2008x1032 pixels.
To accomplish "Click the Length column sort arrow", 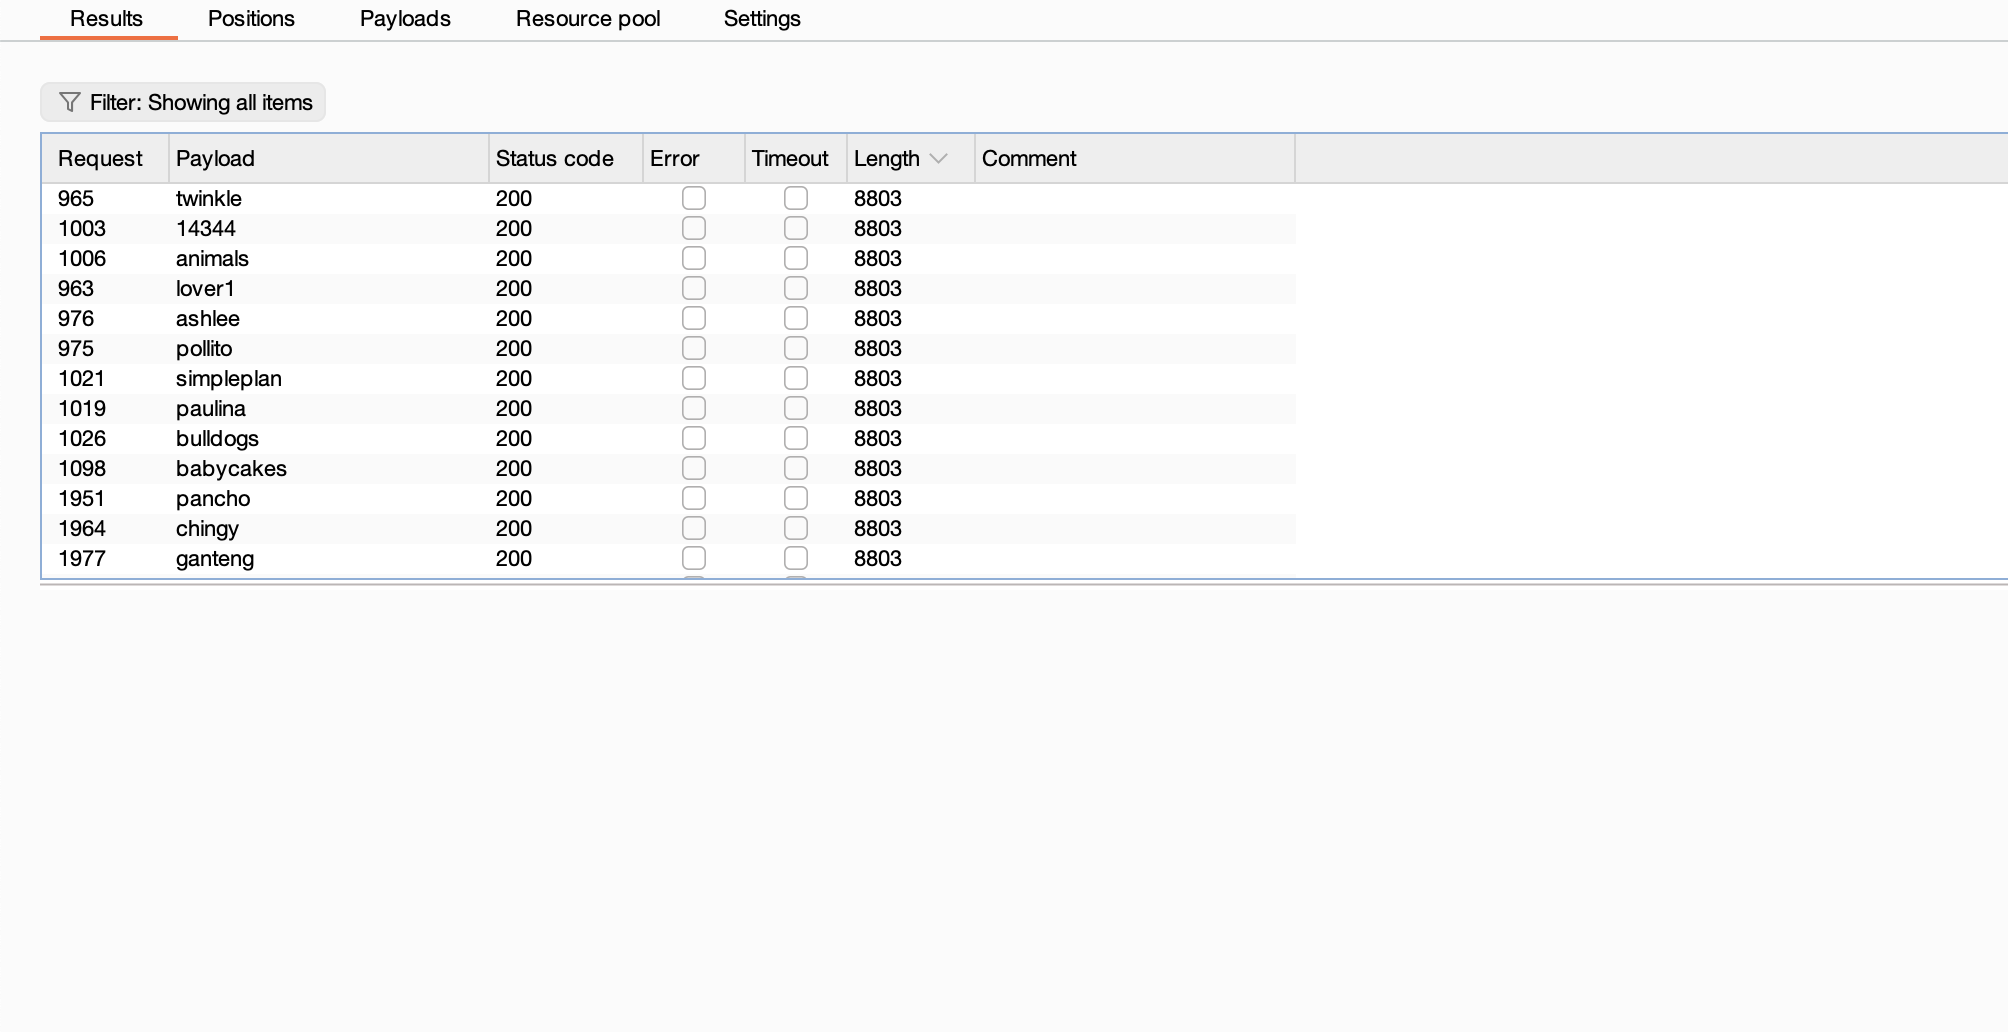I will 938,159.
